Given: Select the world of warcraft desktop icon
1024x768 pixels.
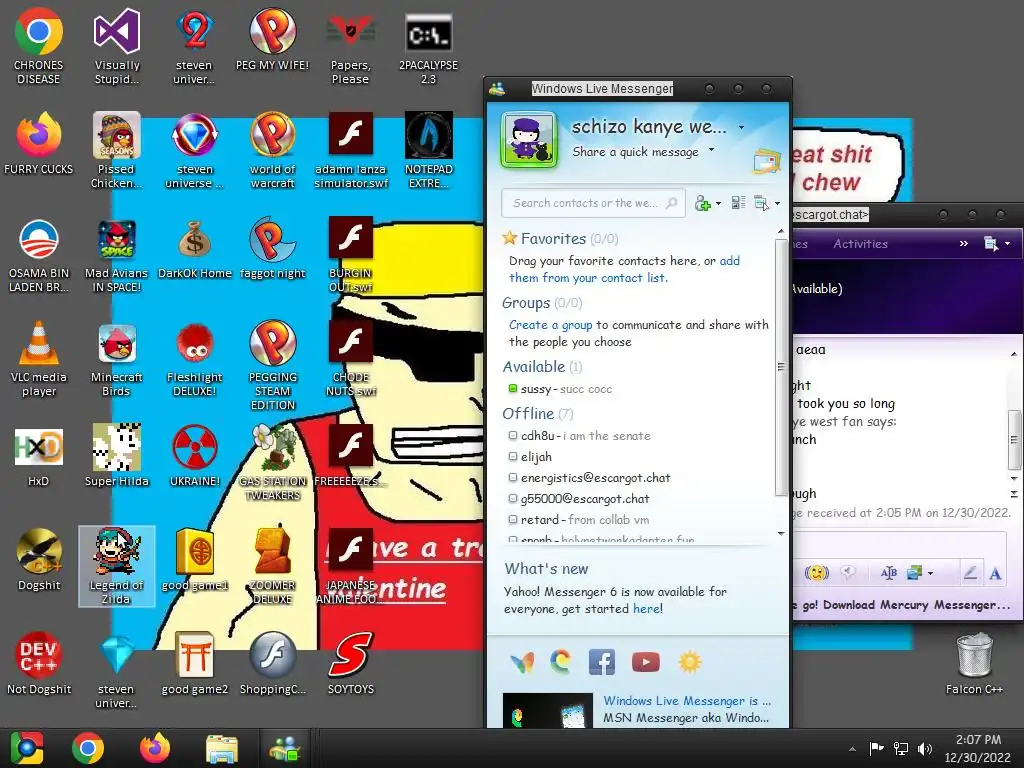Looking at the screenshot, I should click(272, 152).
